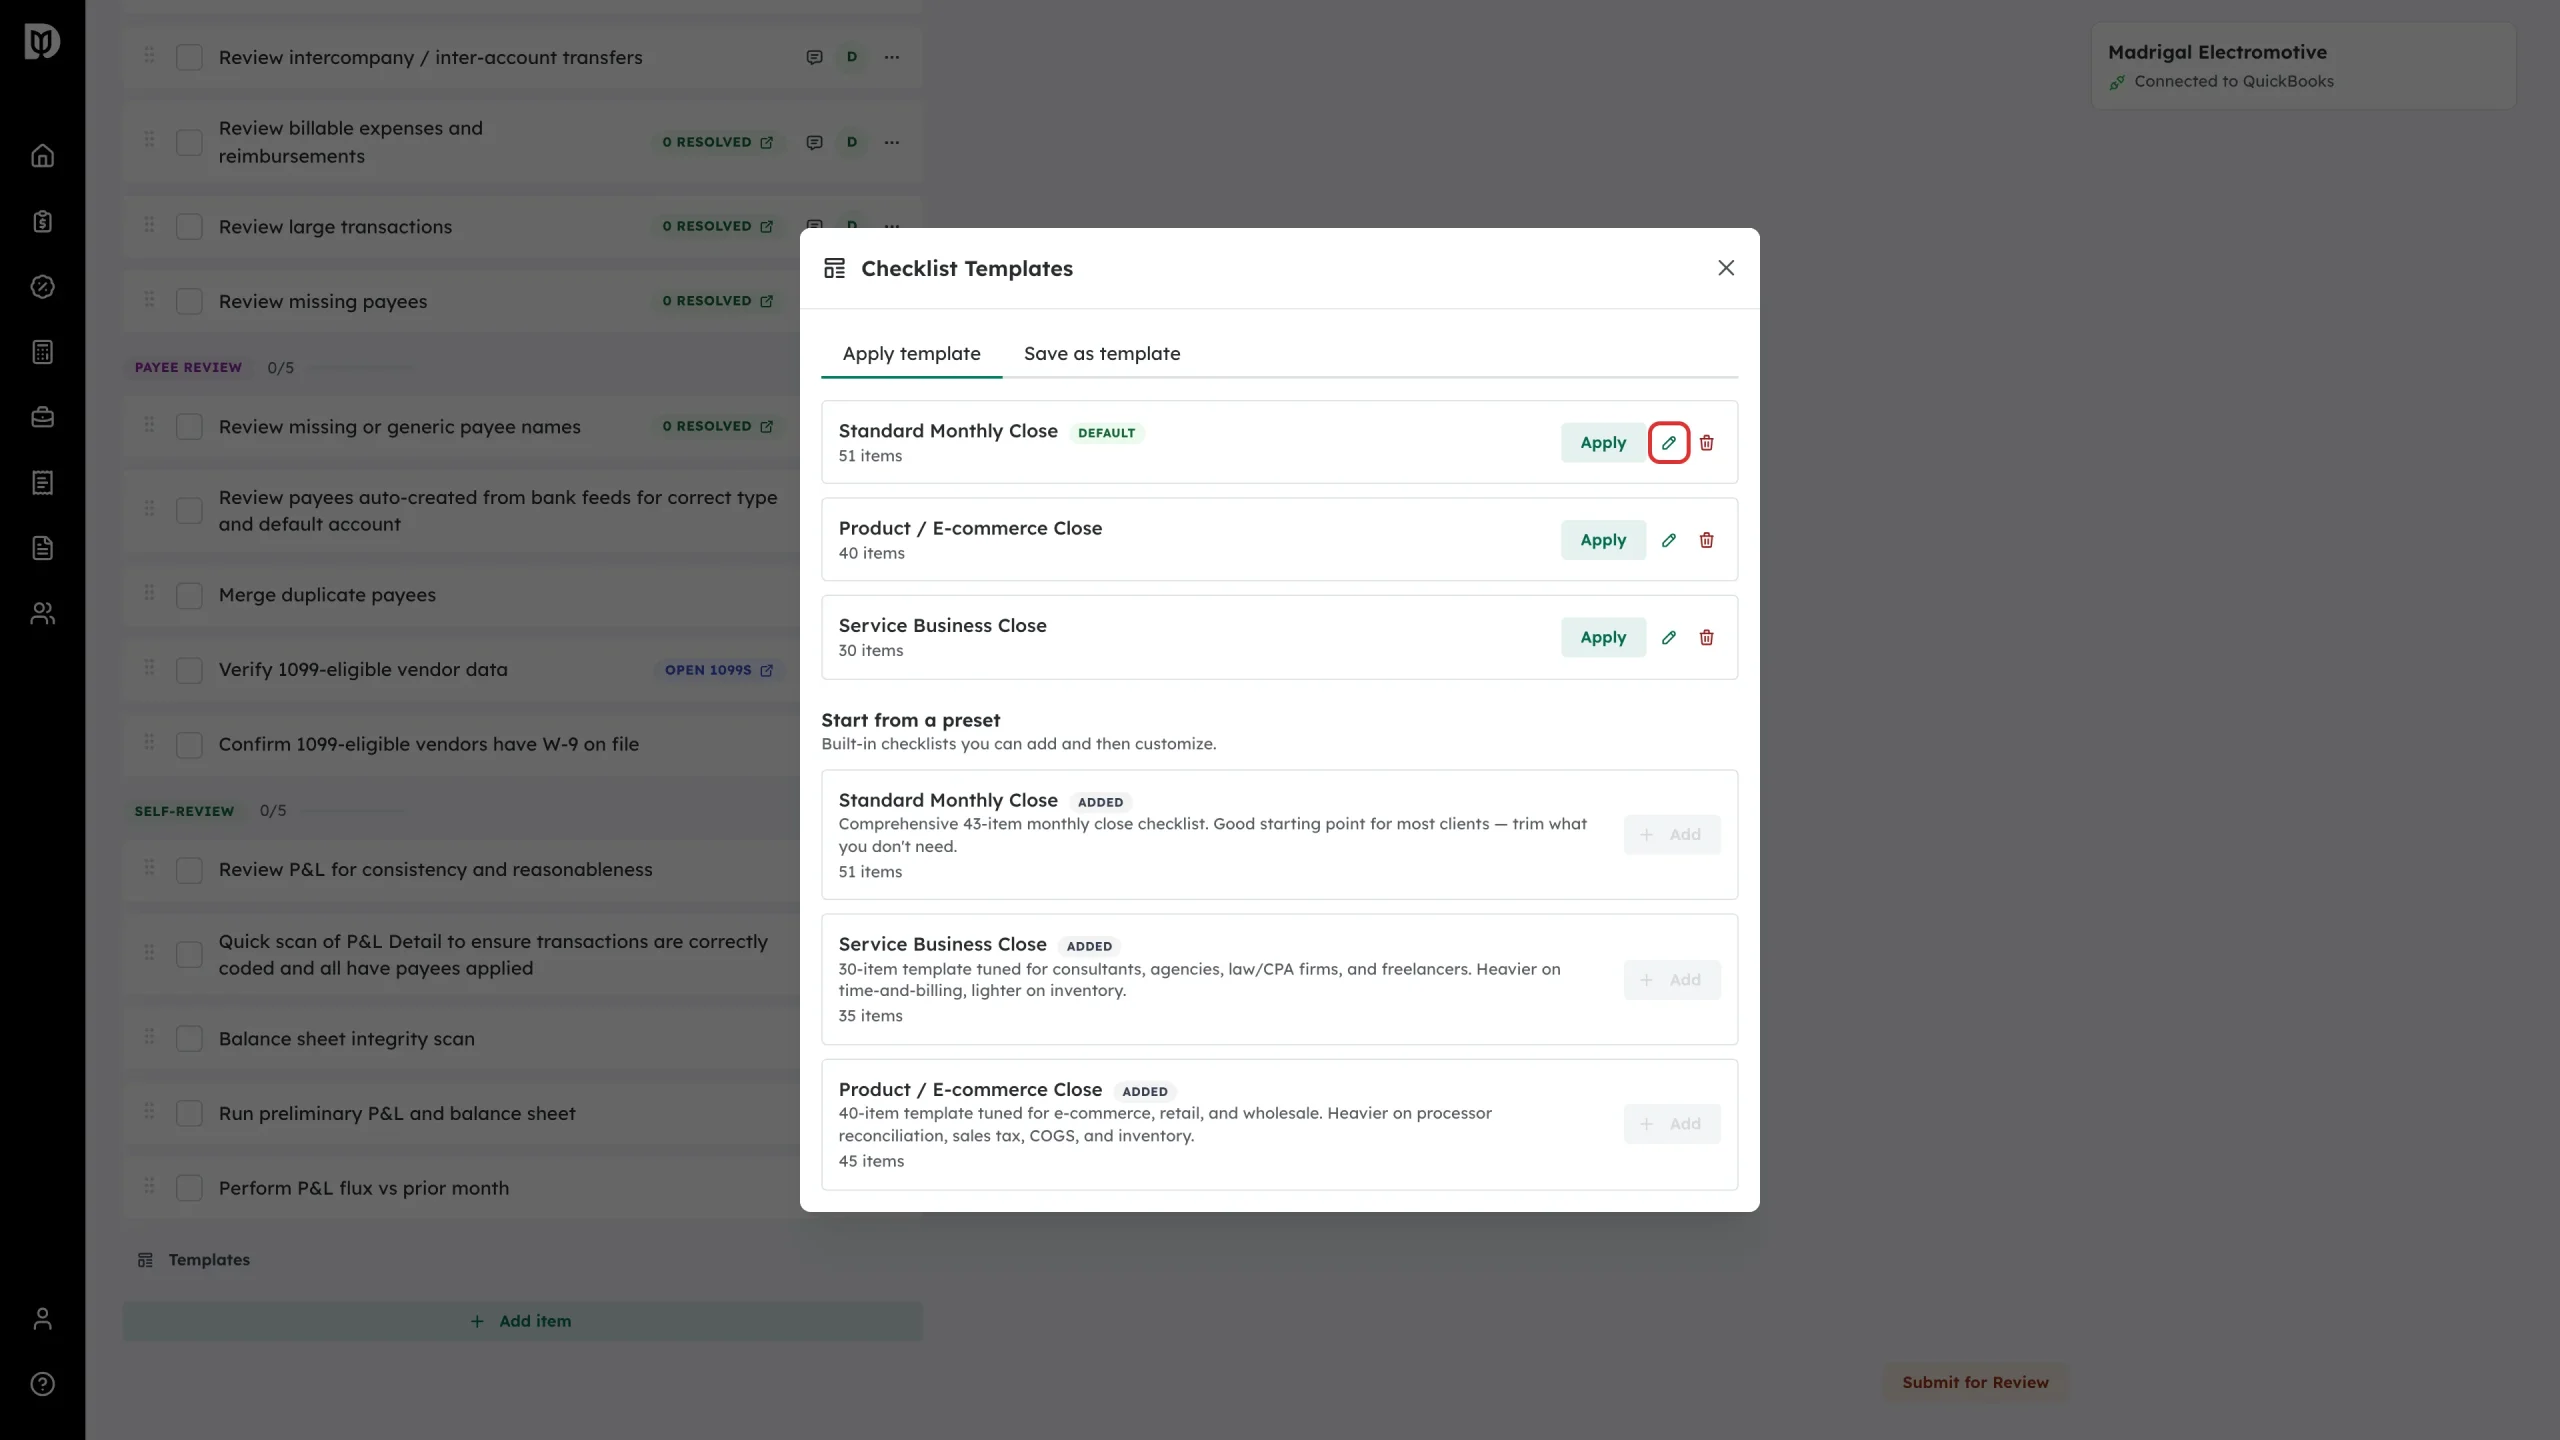Viewport: 2560px width, 1440px height.
Task: Open the help icon in sidebar
Action: [x=42, y=1384]
